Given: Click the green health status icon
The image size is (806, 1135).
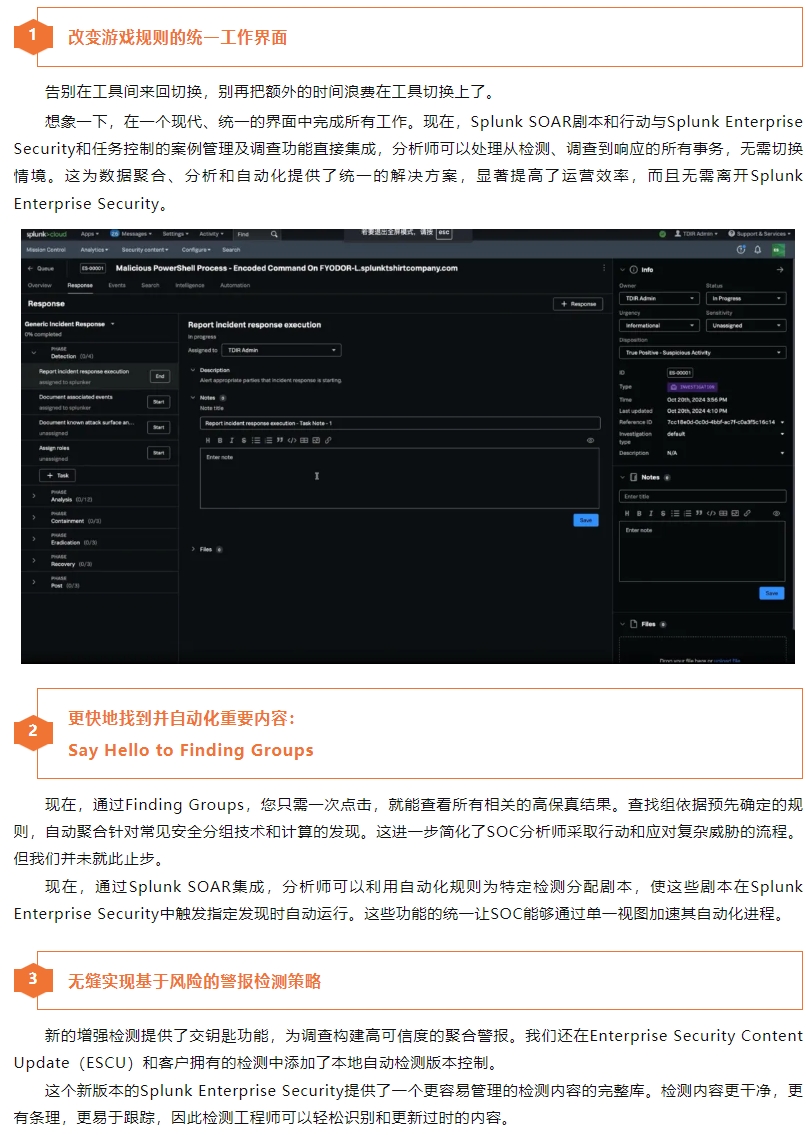Looking at the screenshot, I should point(663,234).
